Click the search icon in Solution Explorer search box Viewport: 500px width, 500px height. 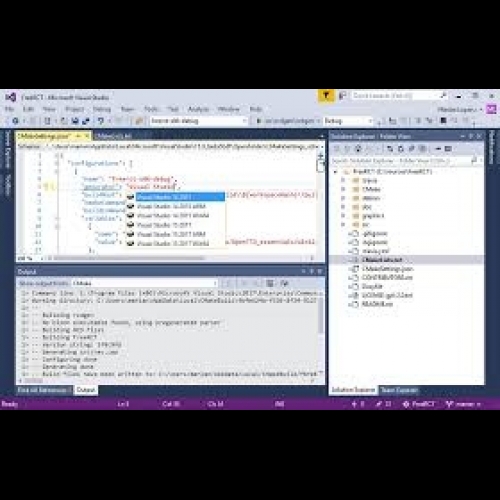coord(474,160)
